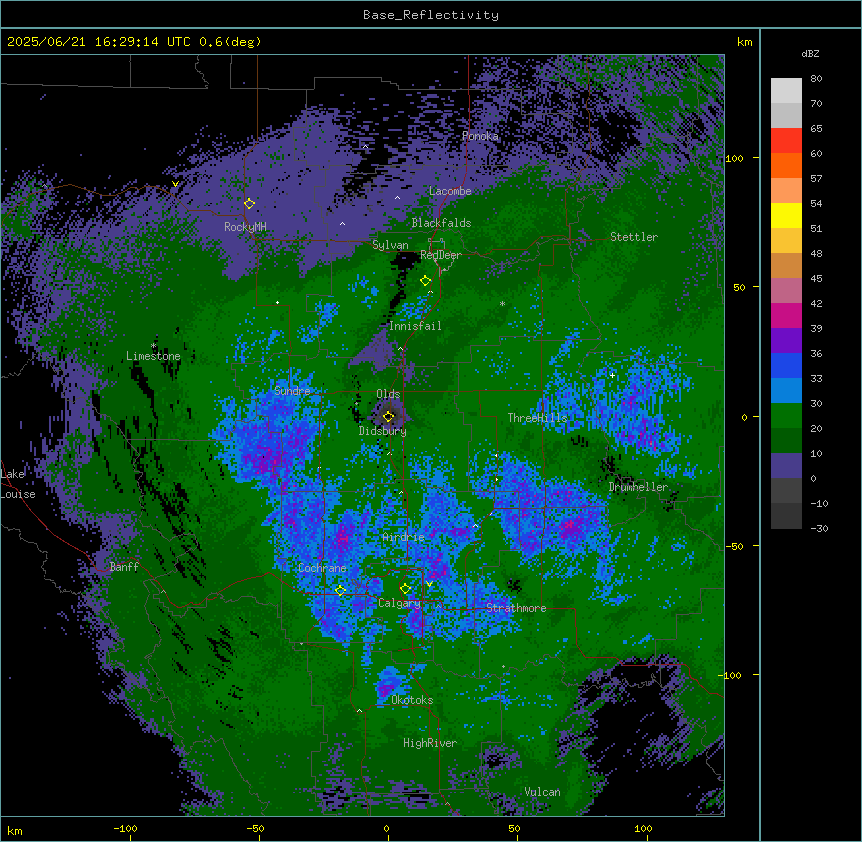Click the Stettler city label
862x842 pixels.
click(634, 237)
